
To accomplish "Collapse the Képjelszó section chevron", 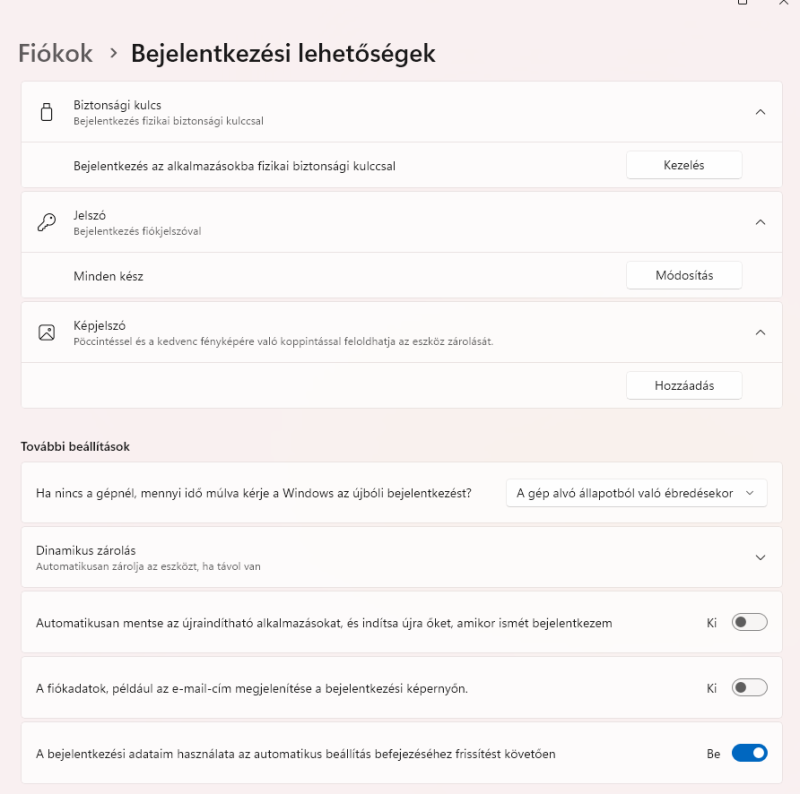I will click(760, 332).
